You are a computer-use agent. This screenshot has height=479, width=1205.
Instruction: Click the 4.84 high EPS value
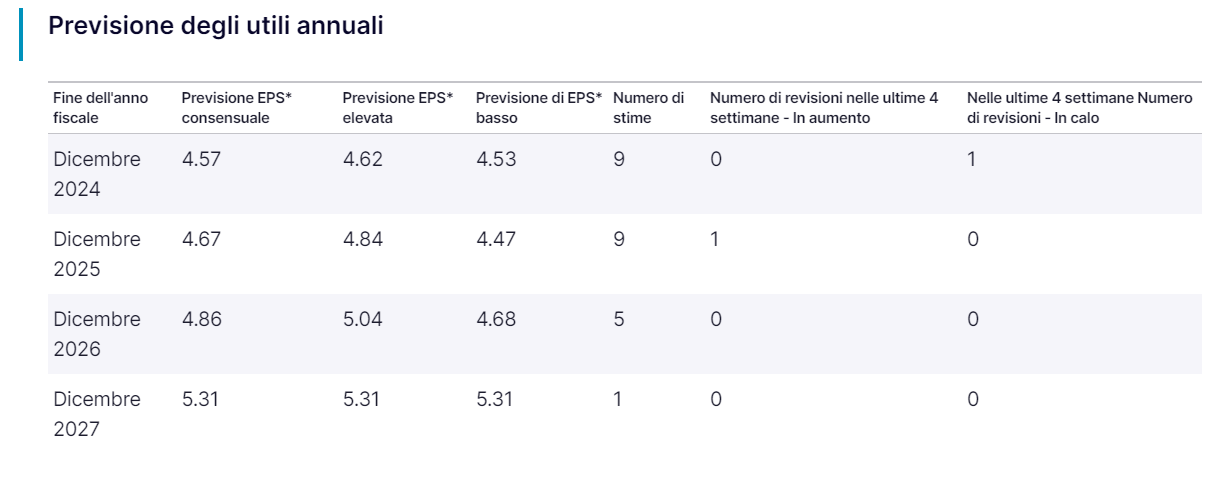pos(363,239)
